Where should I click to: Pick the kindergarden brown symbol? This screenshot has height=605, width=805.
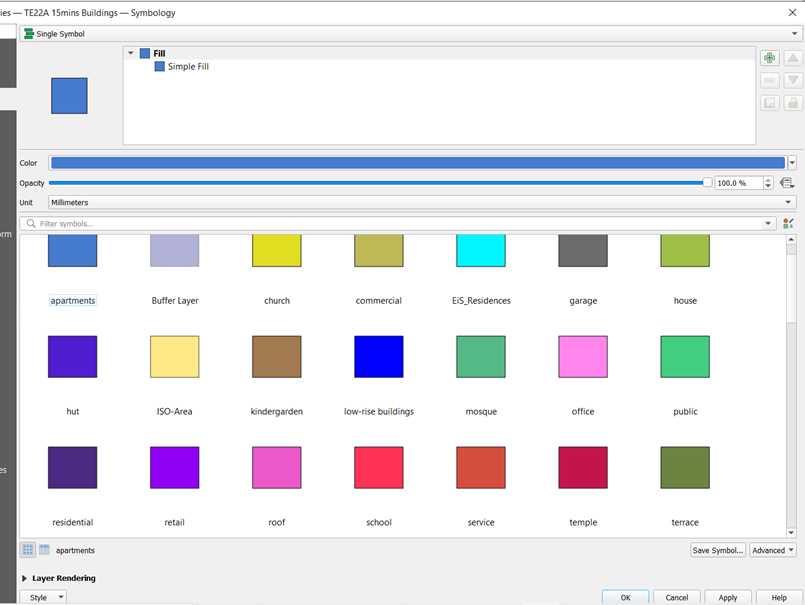pos(277,357)
